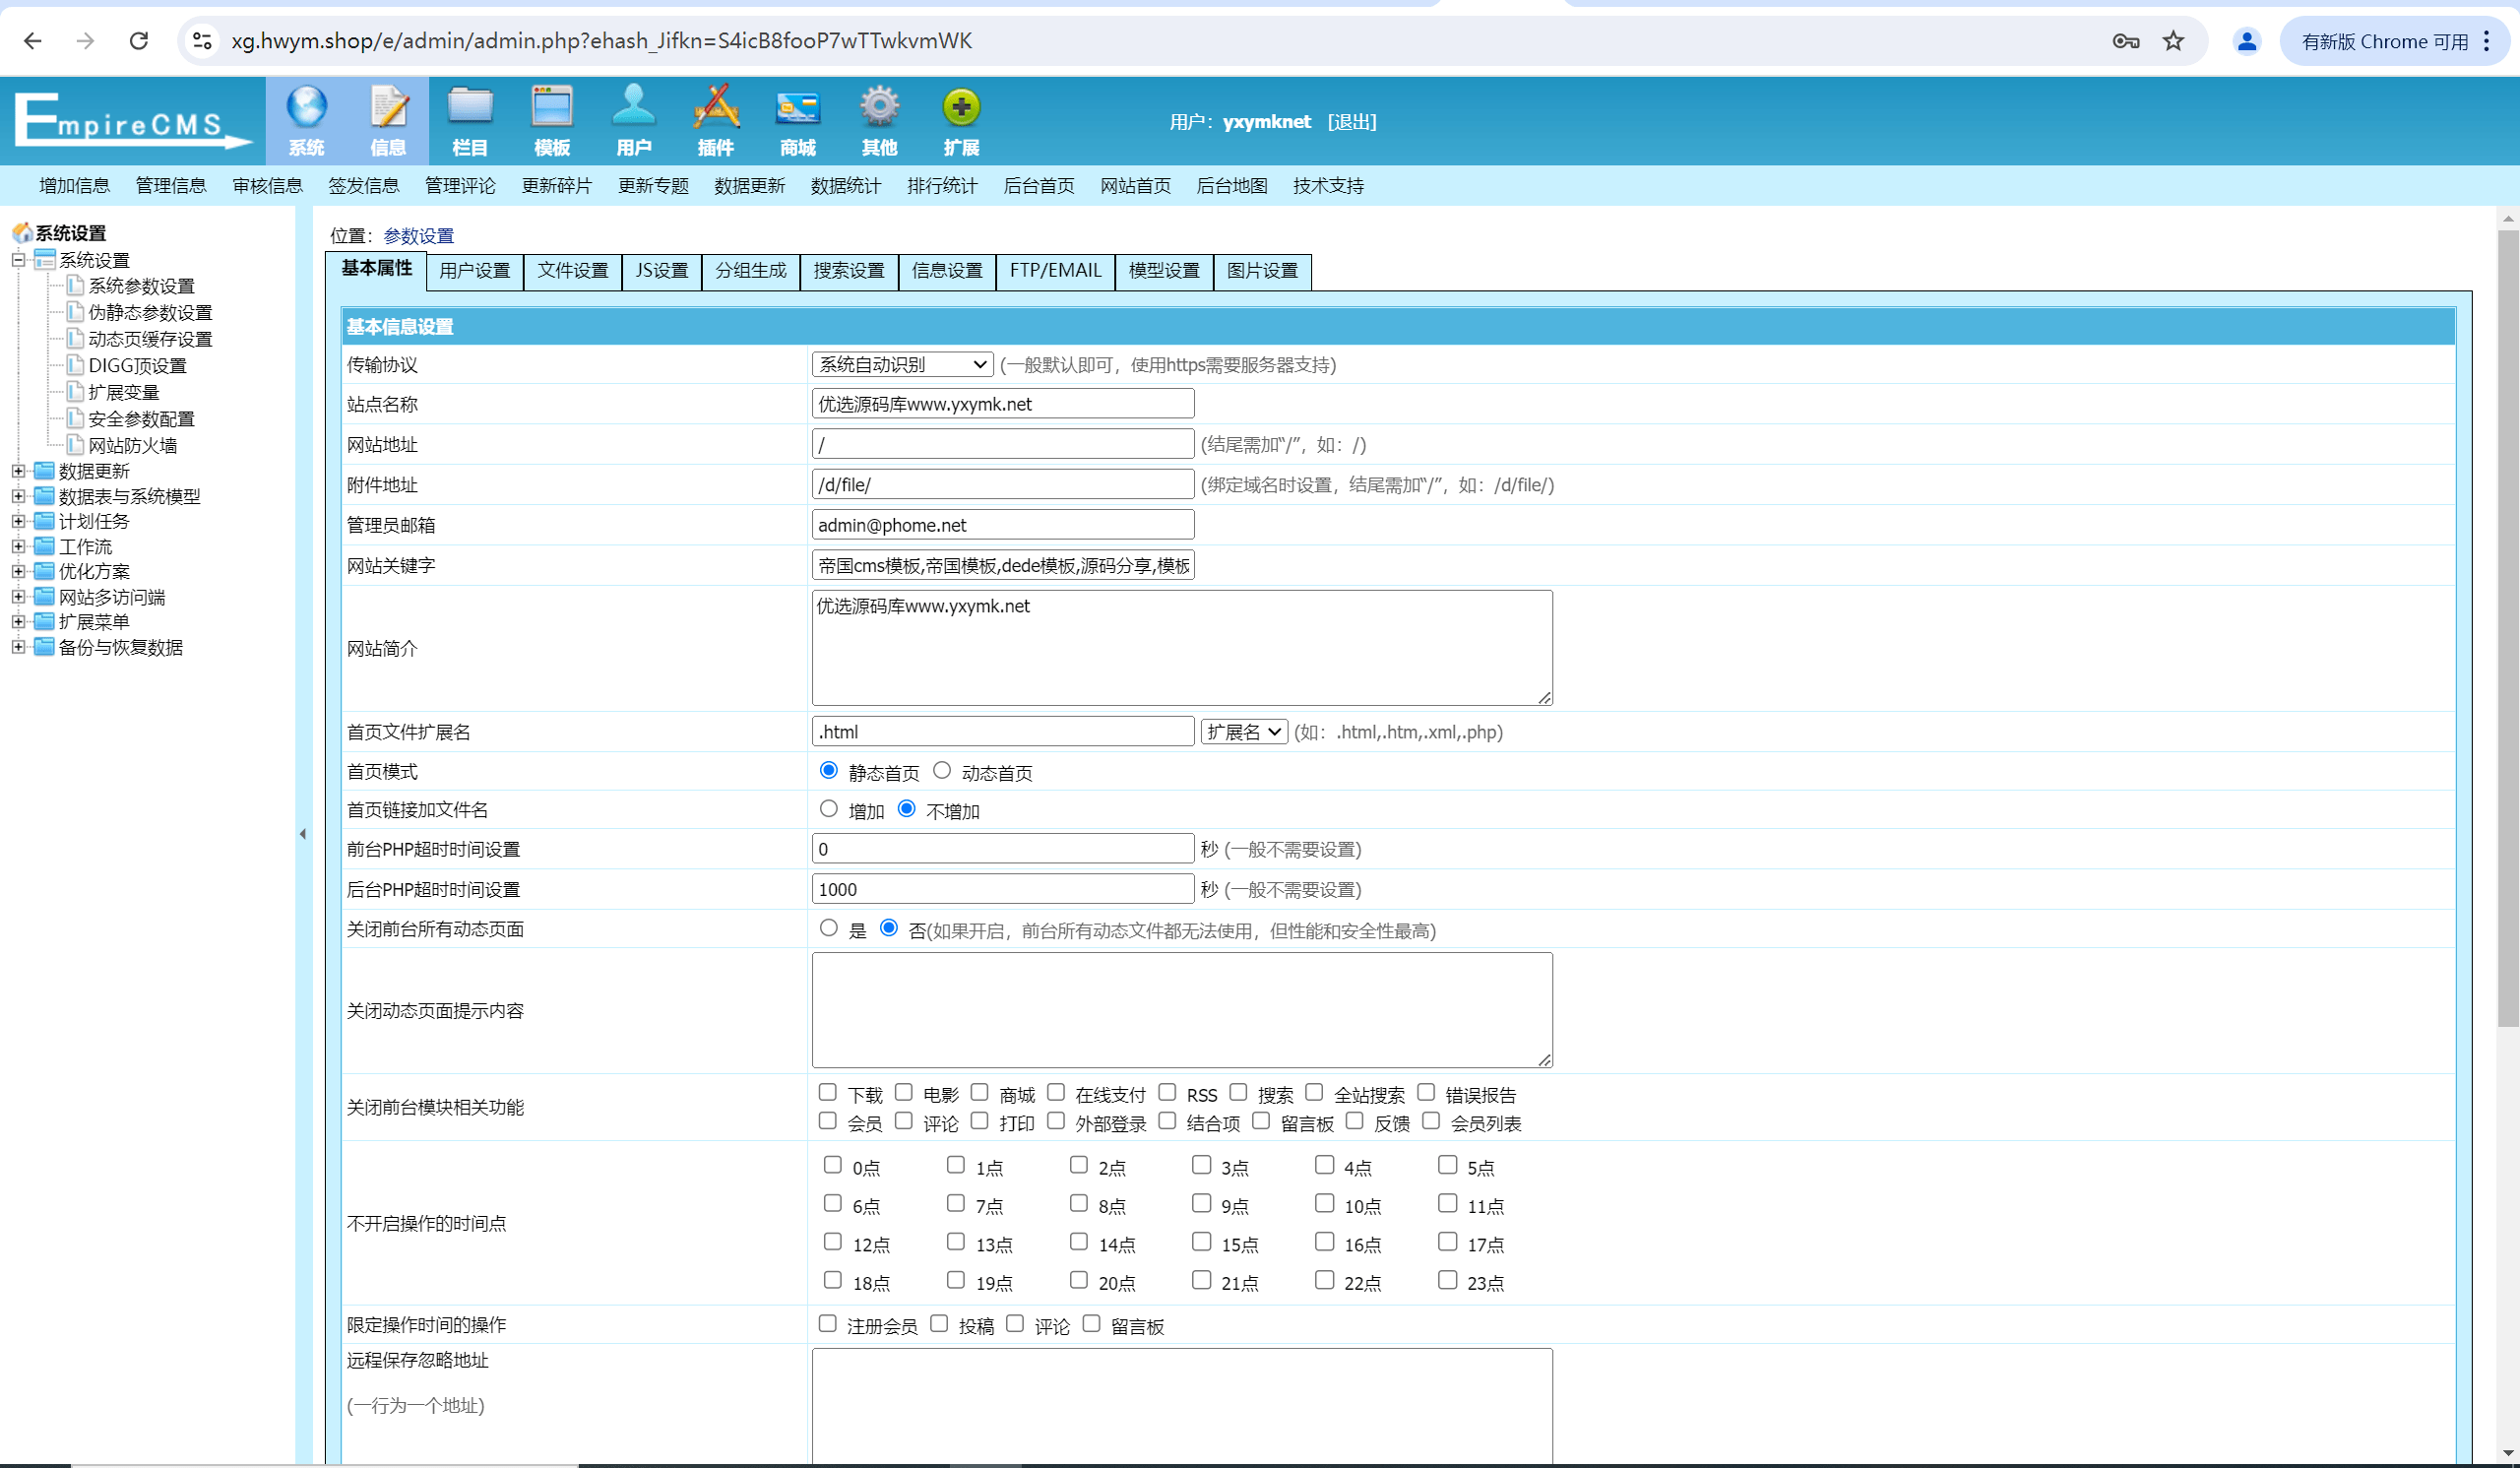
Task: Open the 用户 user icon menu
Action: [634, 121]
